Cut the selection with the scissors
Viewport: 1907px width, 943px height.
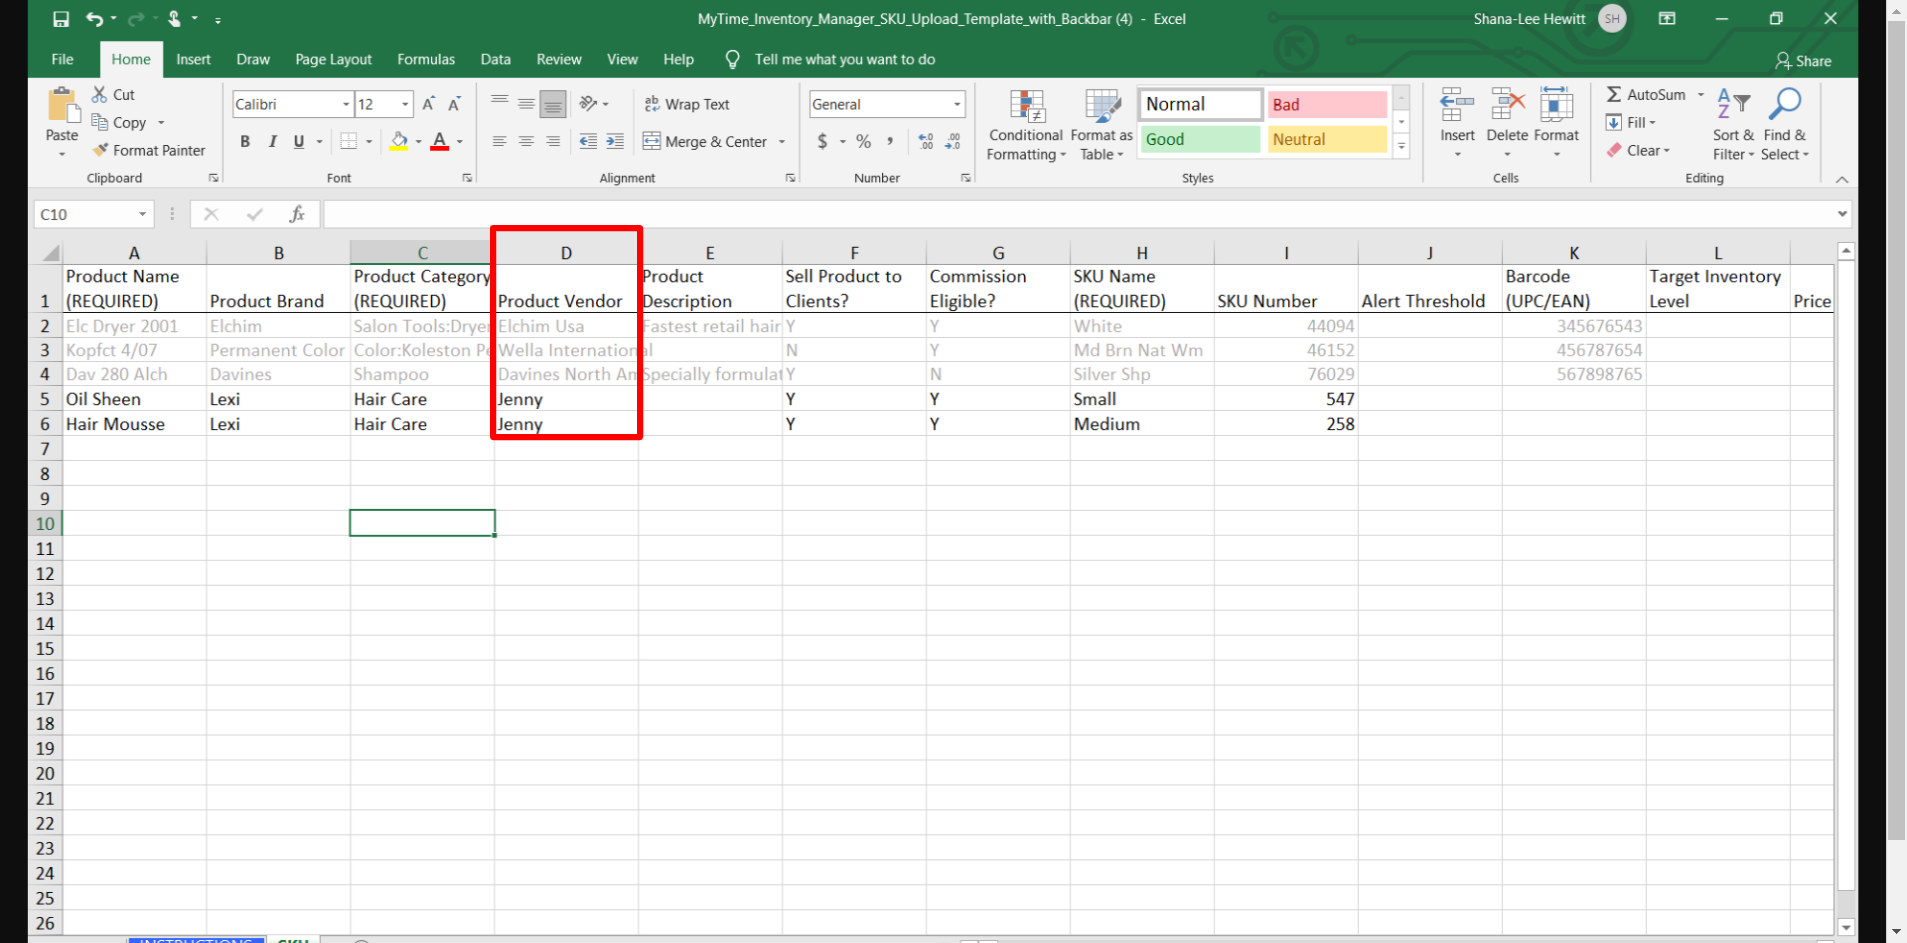[x=113, y=94]
